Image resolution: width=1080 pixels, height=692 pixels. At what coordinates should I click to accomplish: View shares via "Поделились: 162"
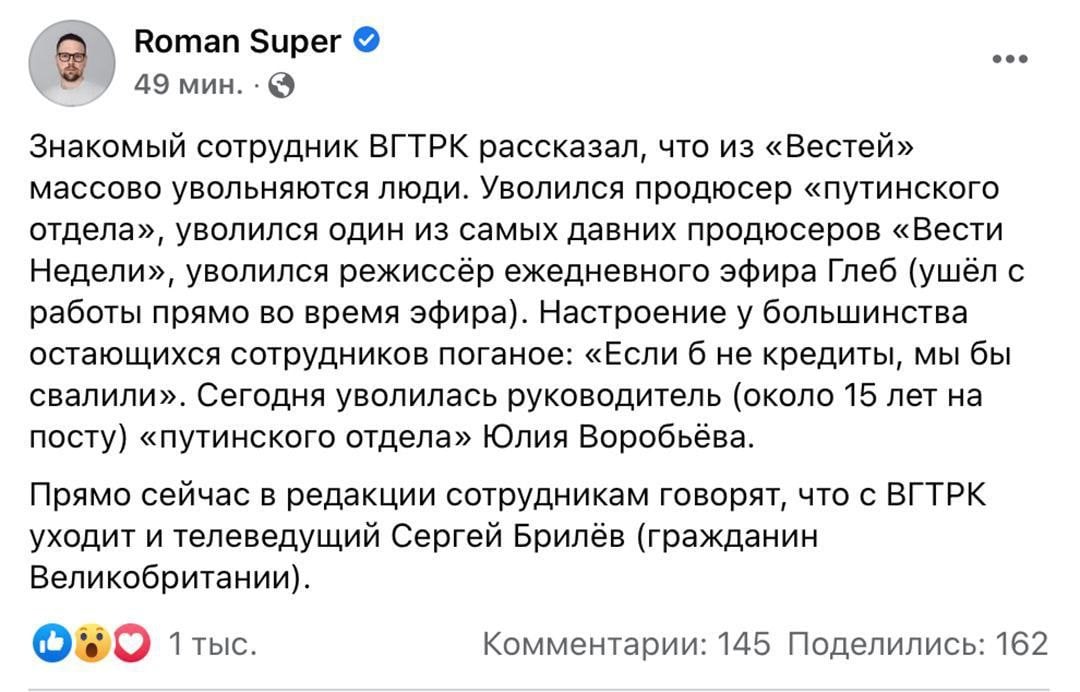[x=917, y=645]
